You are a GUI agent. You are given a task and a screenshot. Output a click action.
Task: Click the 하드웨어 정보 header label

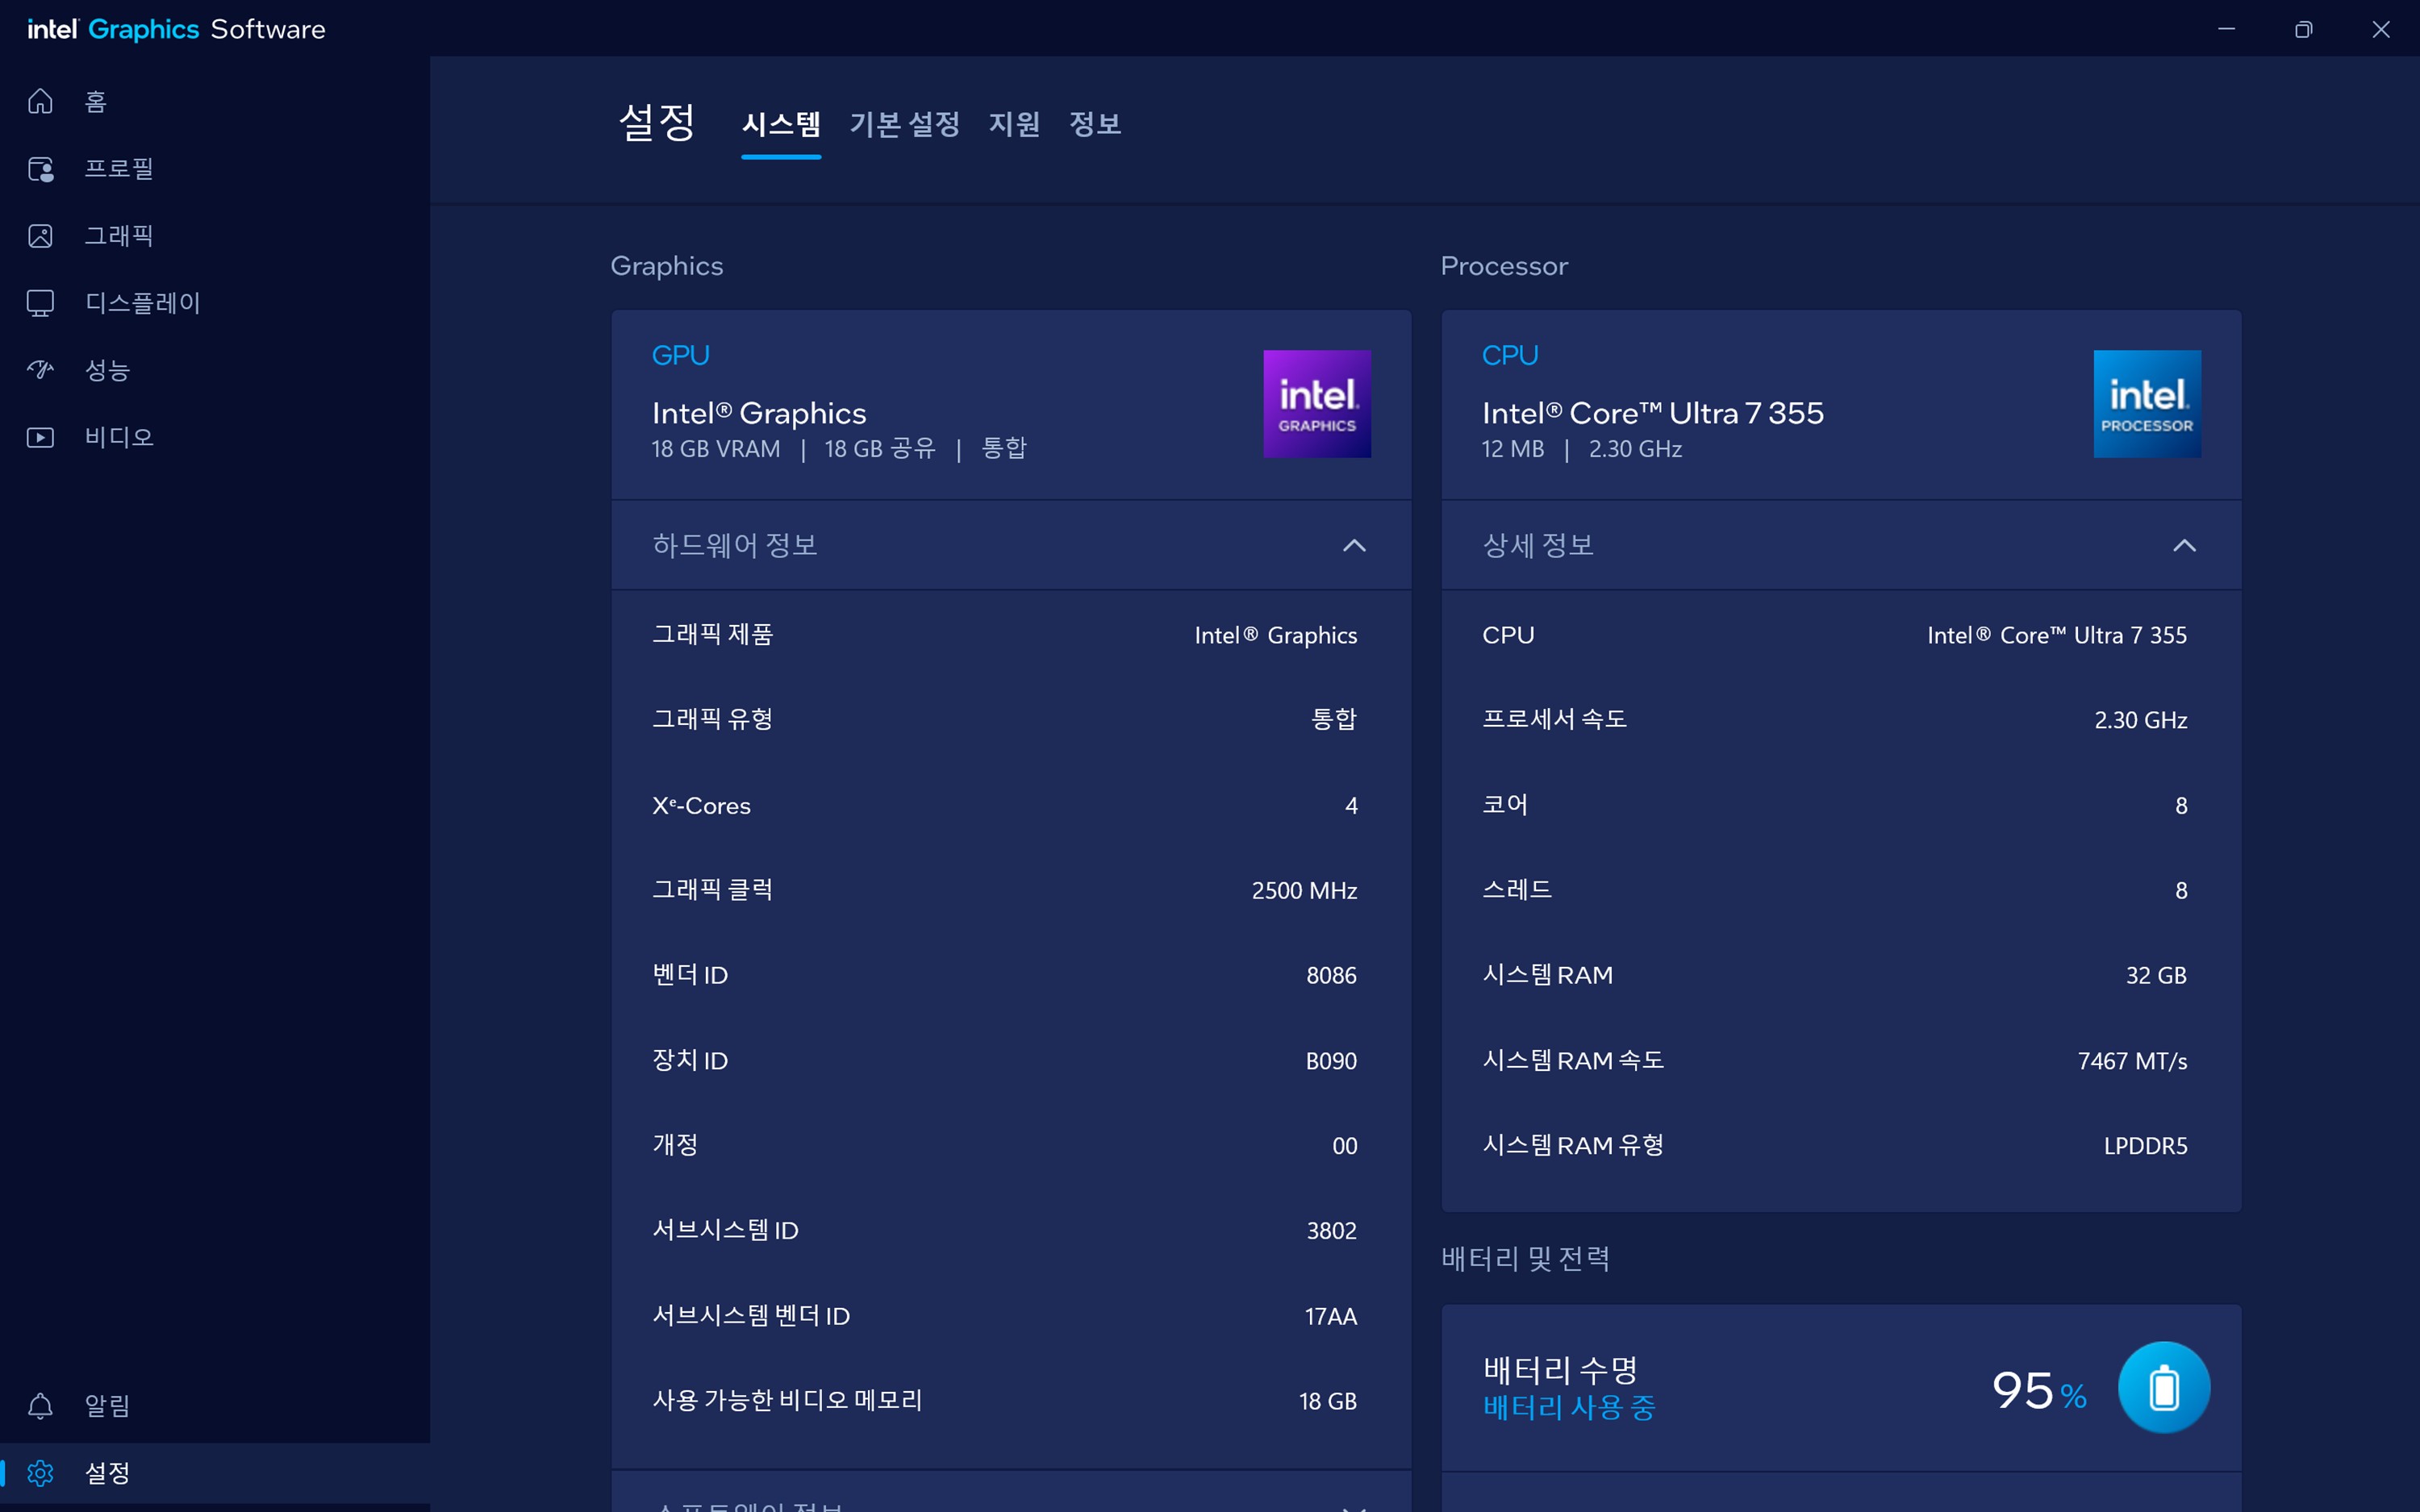coord(735,545)
